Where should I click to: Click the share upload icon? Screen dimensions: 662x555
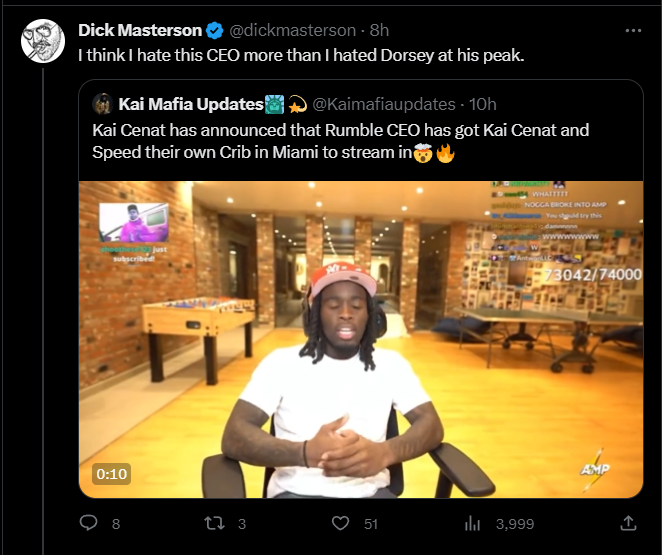click(628, 523)
